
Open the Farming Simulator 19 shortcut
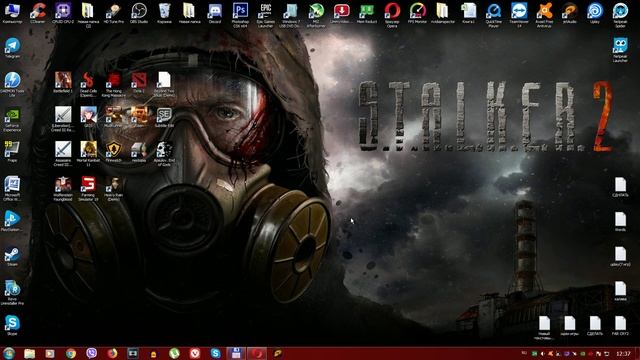tap(88, 189)
